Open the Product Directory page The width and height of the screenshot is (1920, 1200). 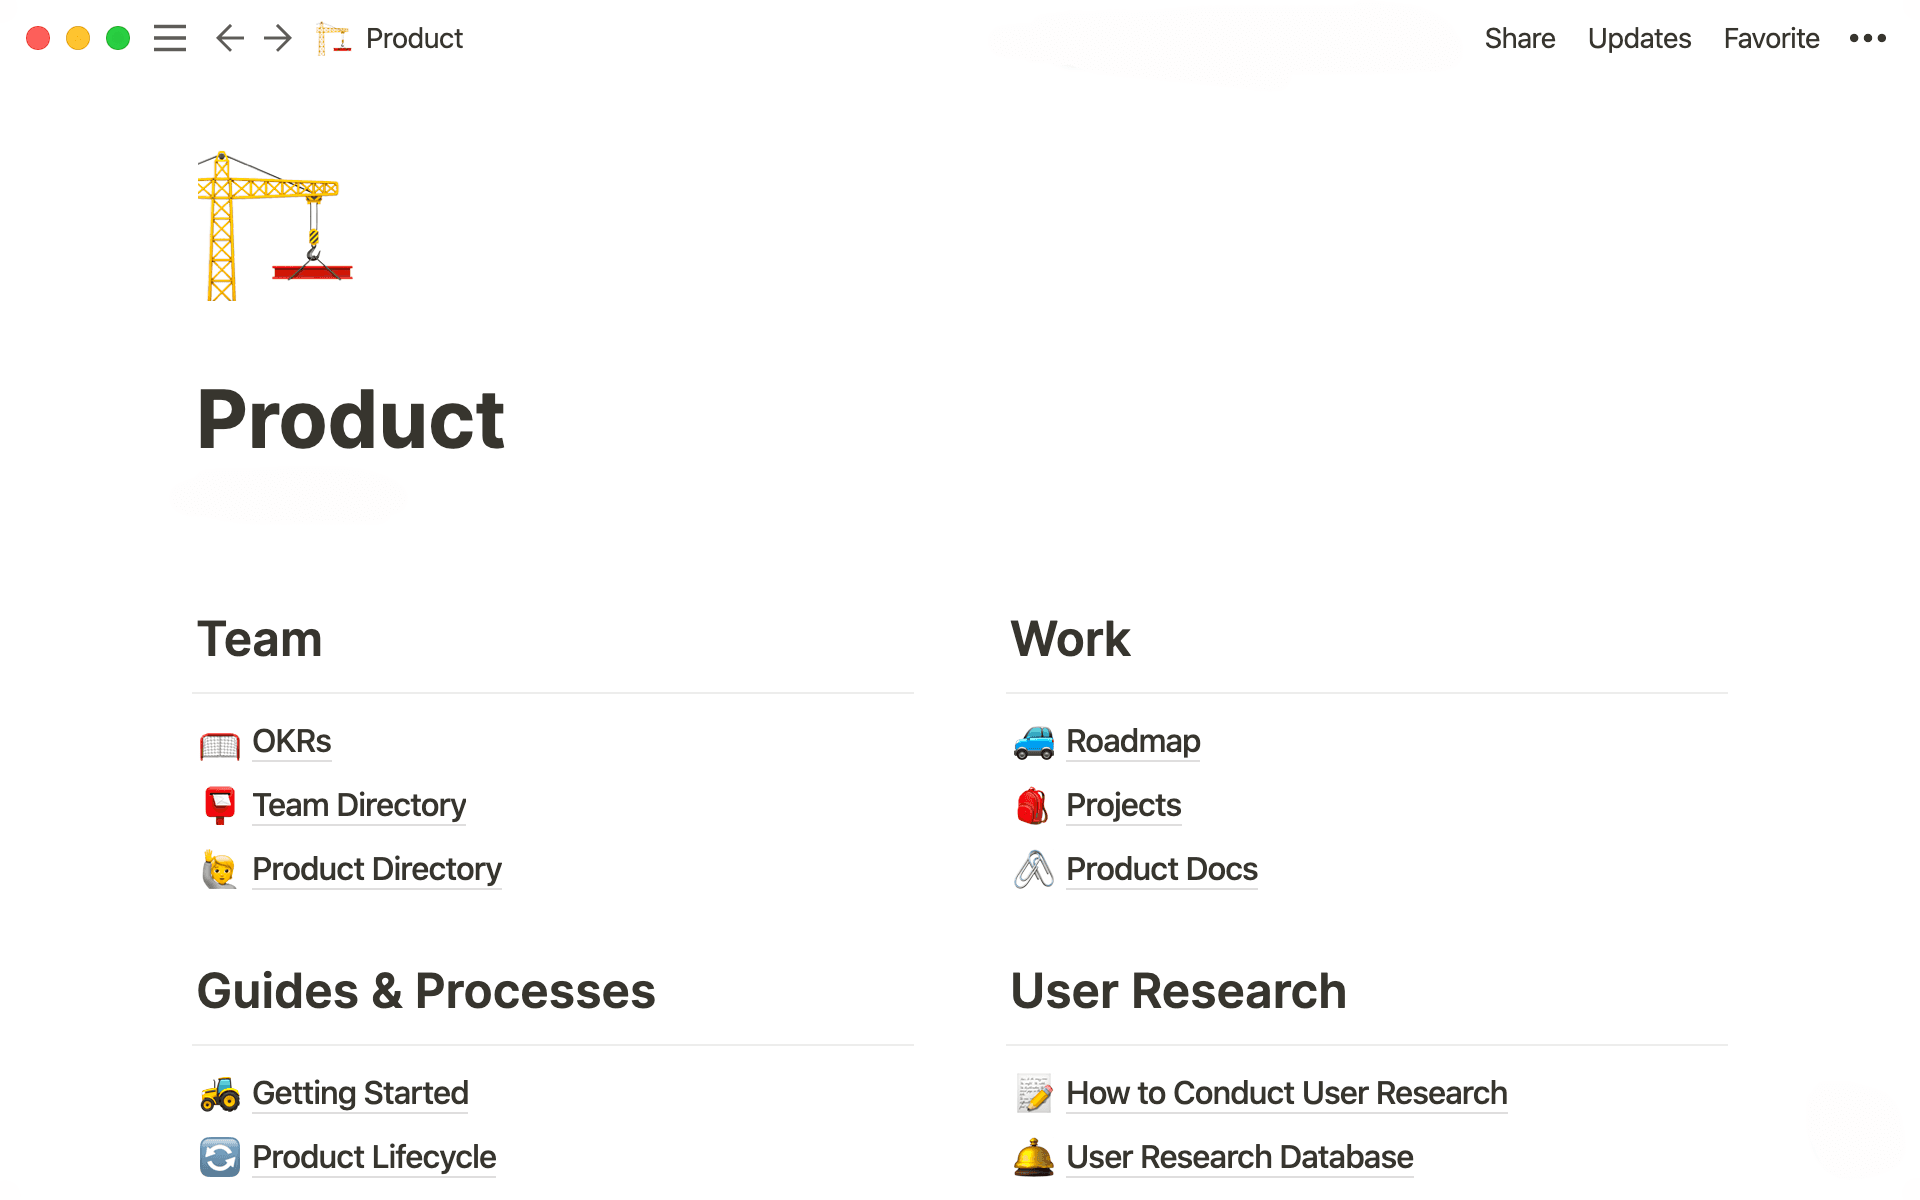[377, 869]
